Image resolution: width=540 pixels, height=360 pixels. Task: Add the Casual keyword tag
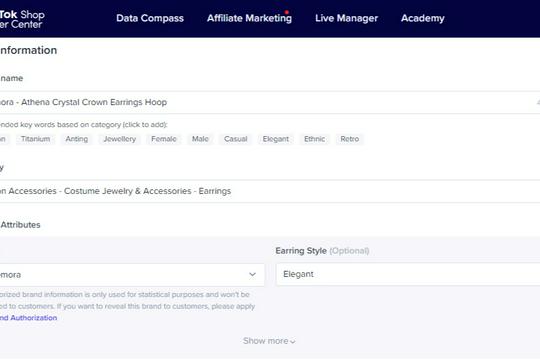pyautogui.click(x=236, y=139)
